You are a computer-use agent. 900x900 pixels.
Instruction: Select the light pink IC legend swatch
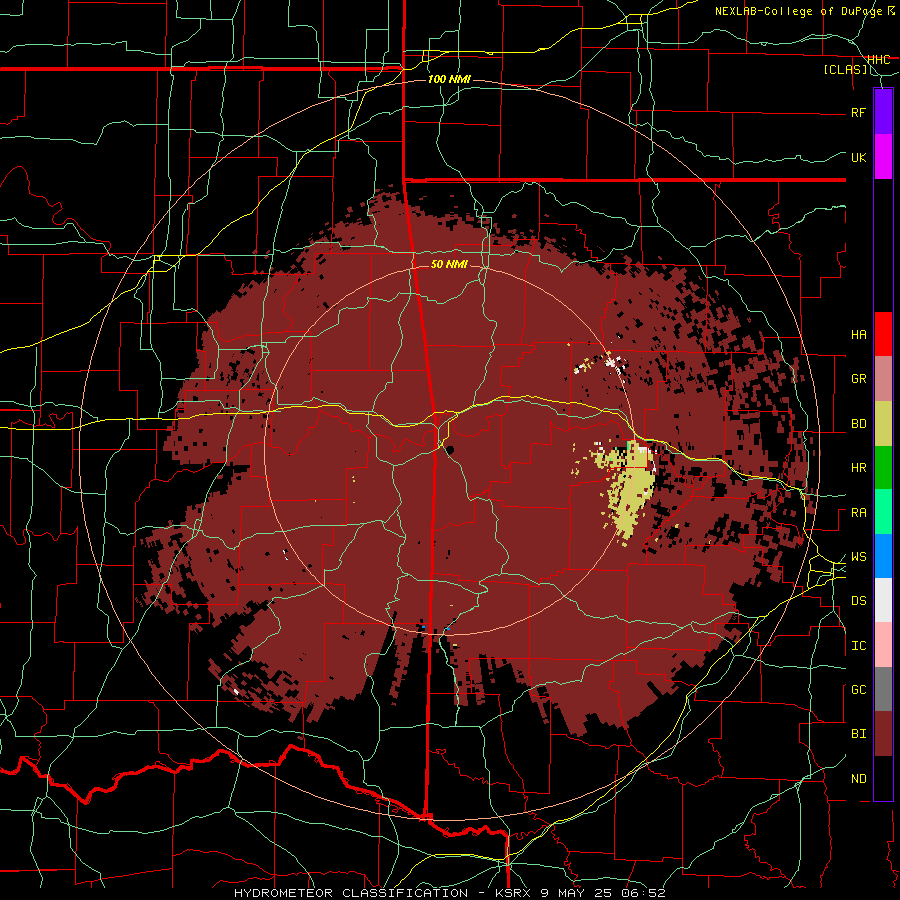(x=883, y=645)
